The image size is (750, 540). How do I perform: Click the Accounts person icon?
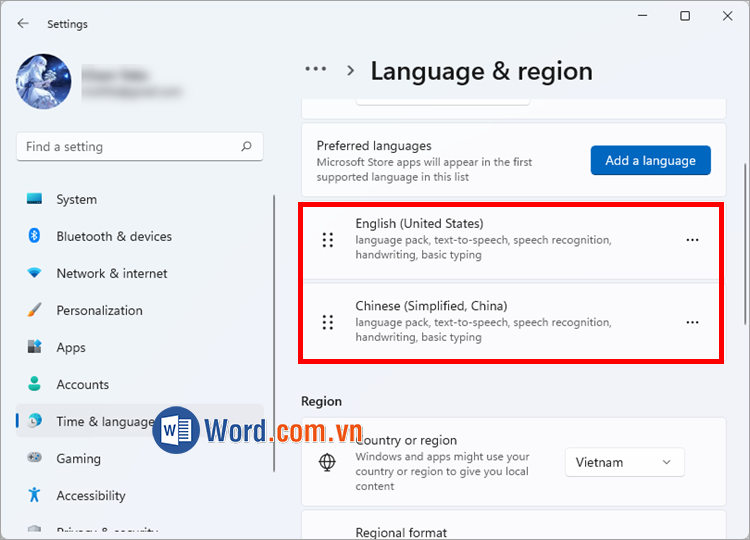[x=35, y=384]
